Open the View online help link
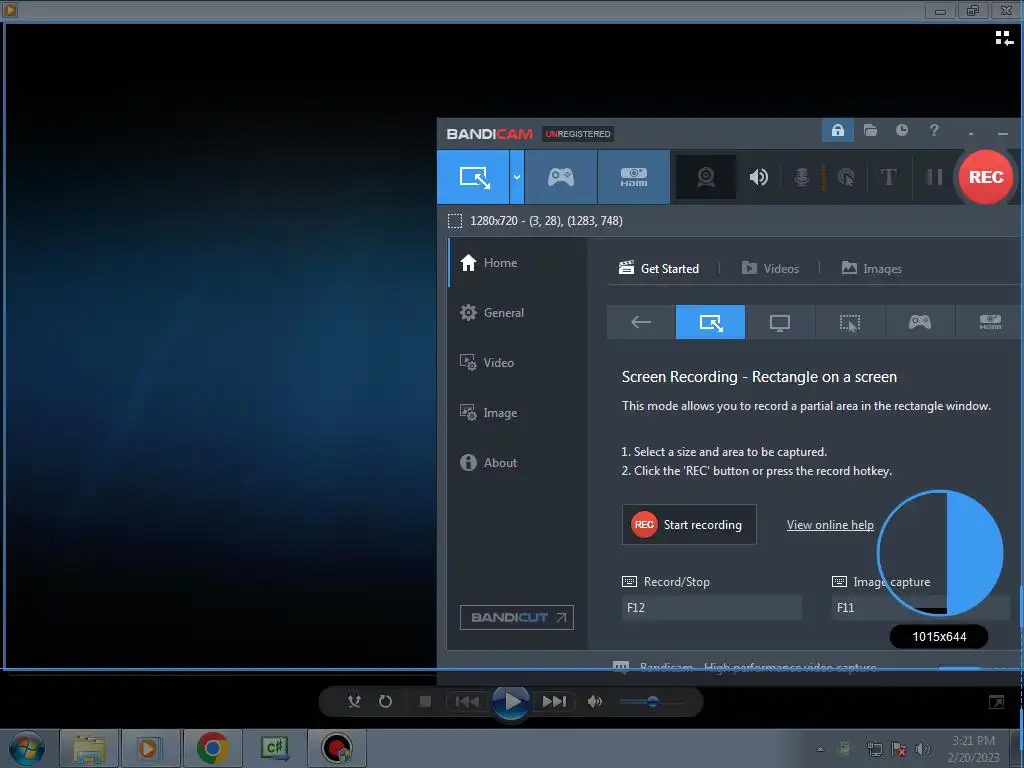1024x768 pixels. [x=830, y=525]
